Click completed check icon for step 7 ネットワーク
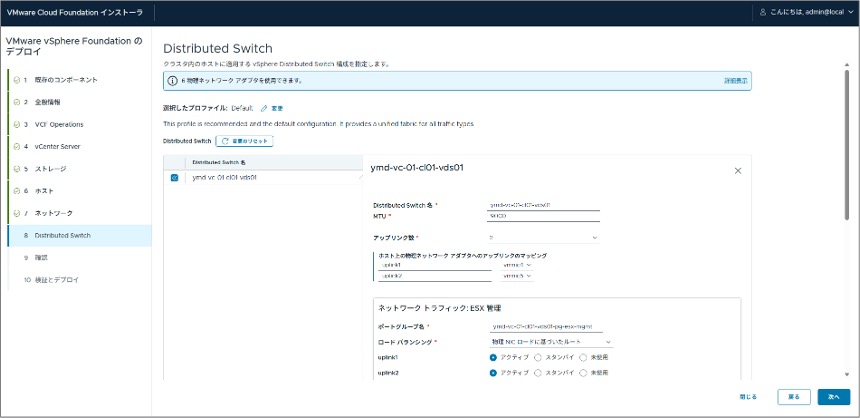 [17, 213]
